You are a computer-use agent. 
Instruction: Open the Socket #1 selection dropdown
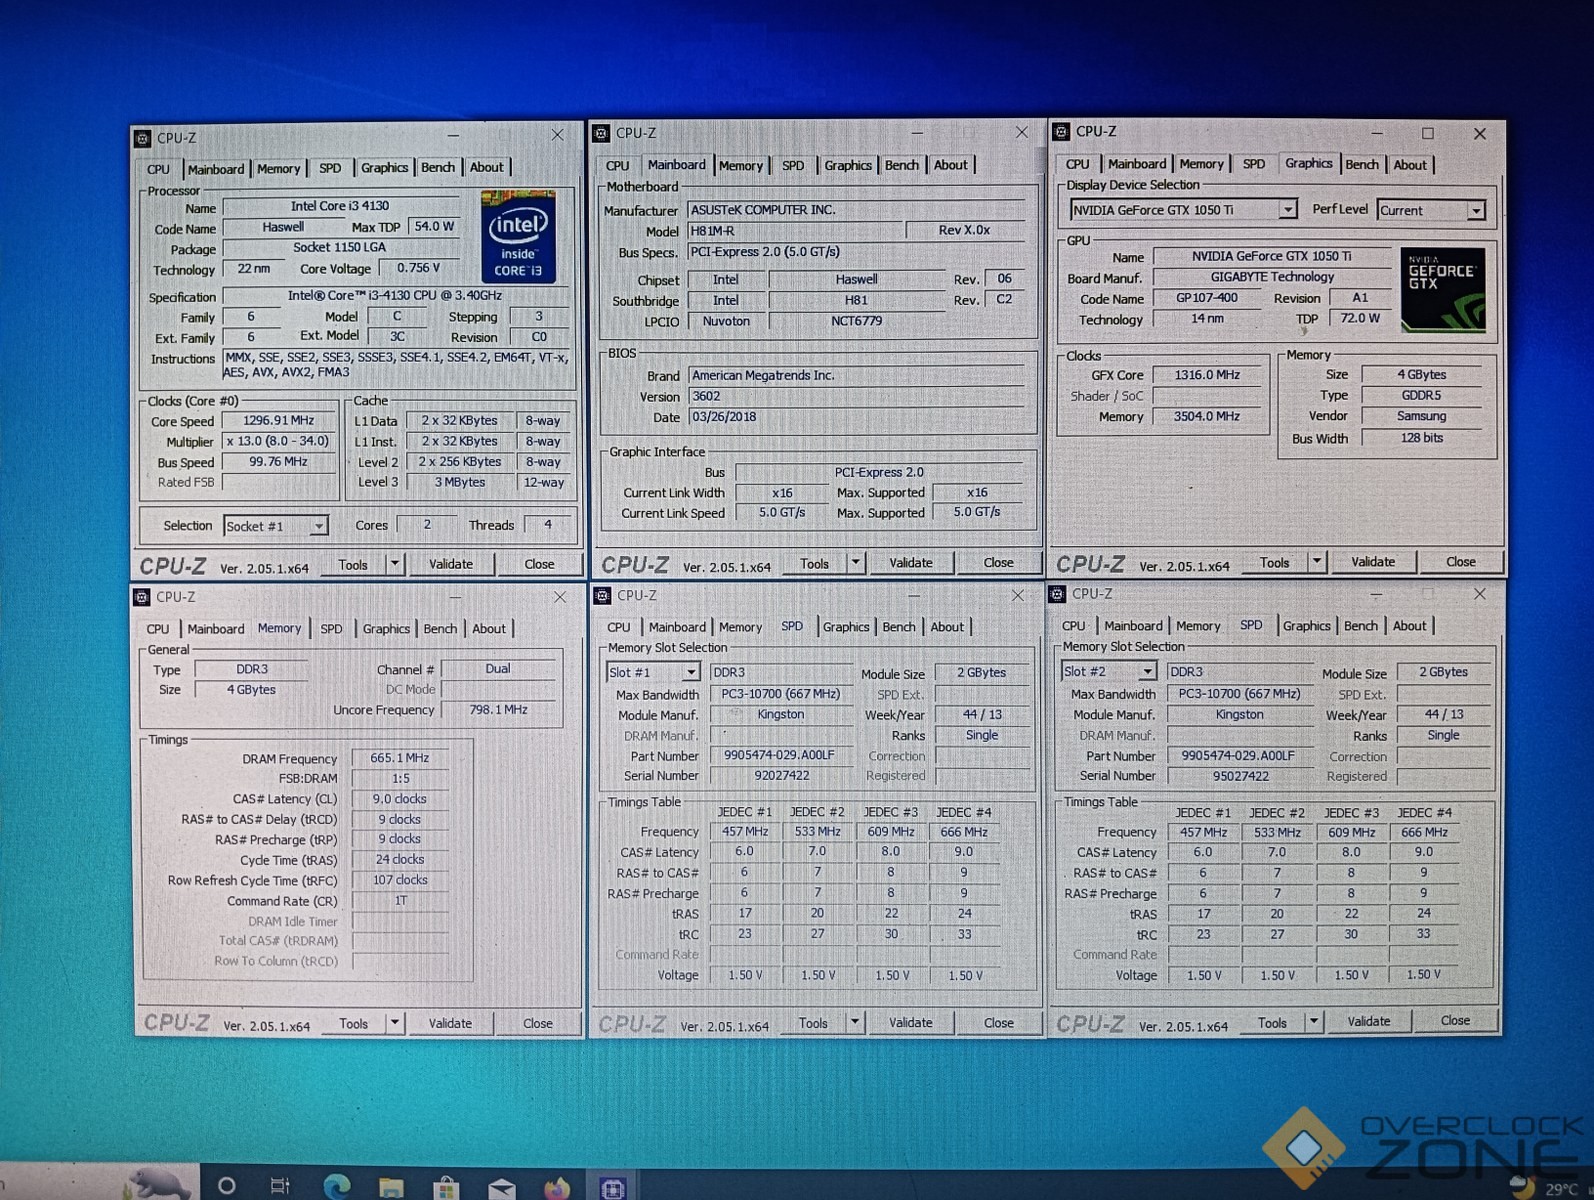318,526
